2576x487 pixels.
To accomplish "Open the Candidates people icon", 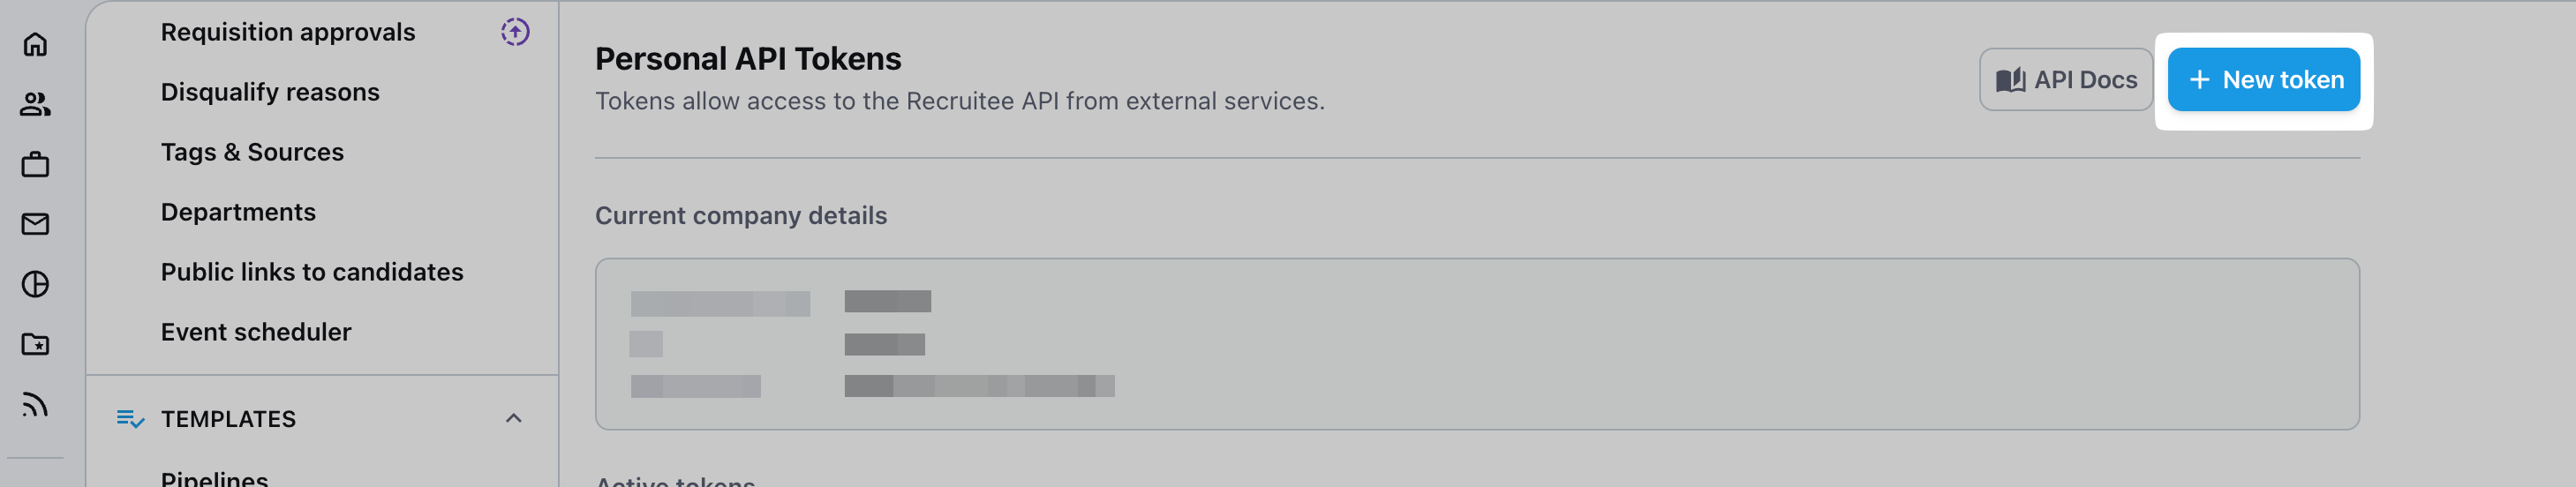I will tap(35, 104).
